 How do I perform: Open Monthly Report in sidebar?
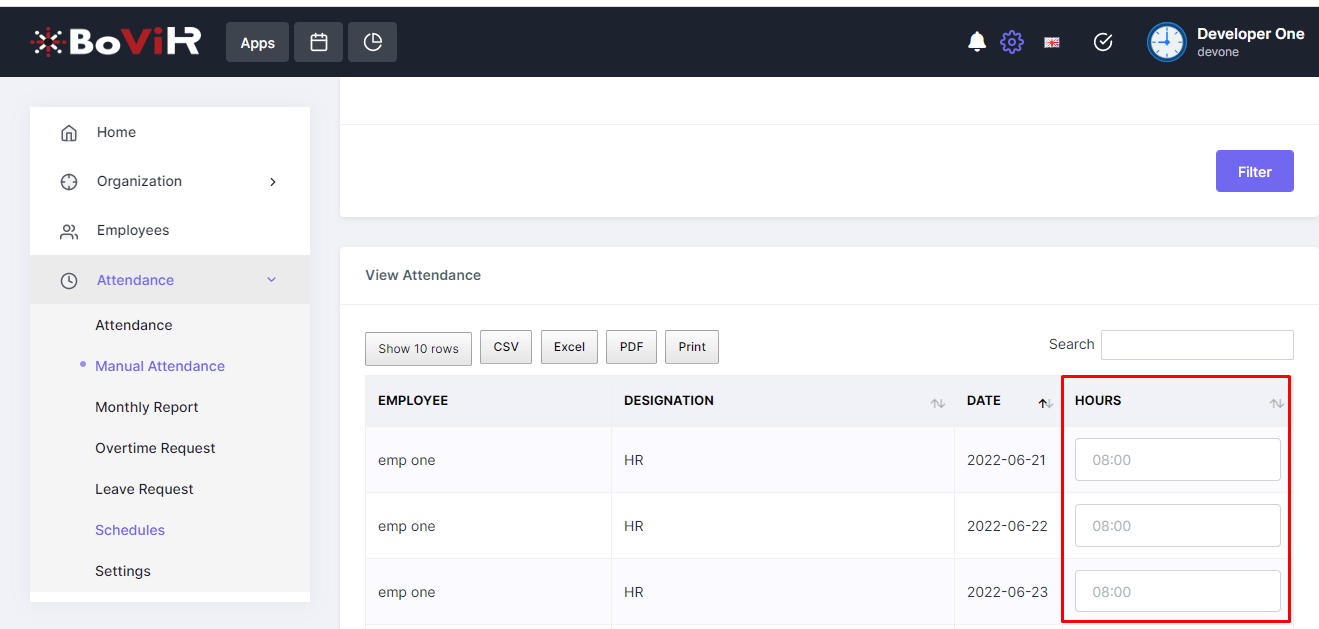[147, 407]
